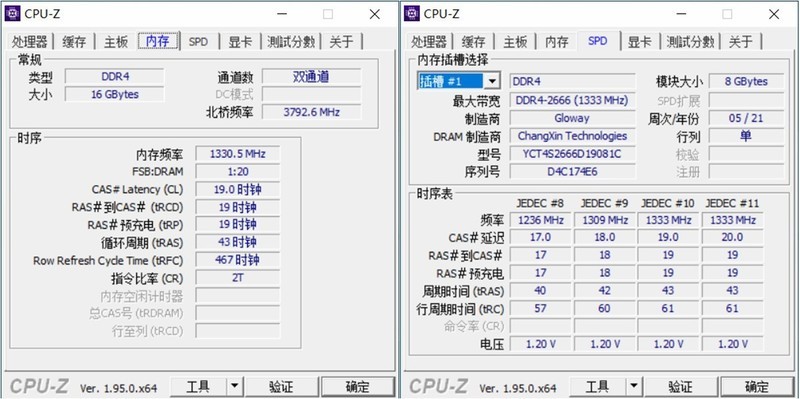Image resolution: width=800 pixels, height=399 pixels.
Task: Click 验证 button in left window
Action: 282,387
